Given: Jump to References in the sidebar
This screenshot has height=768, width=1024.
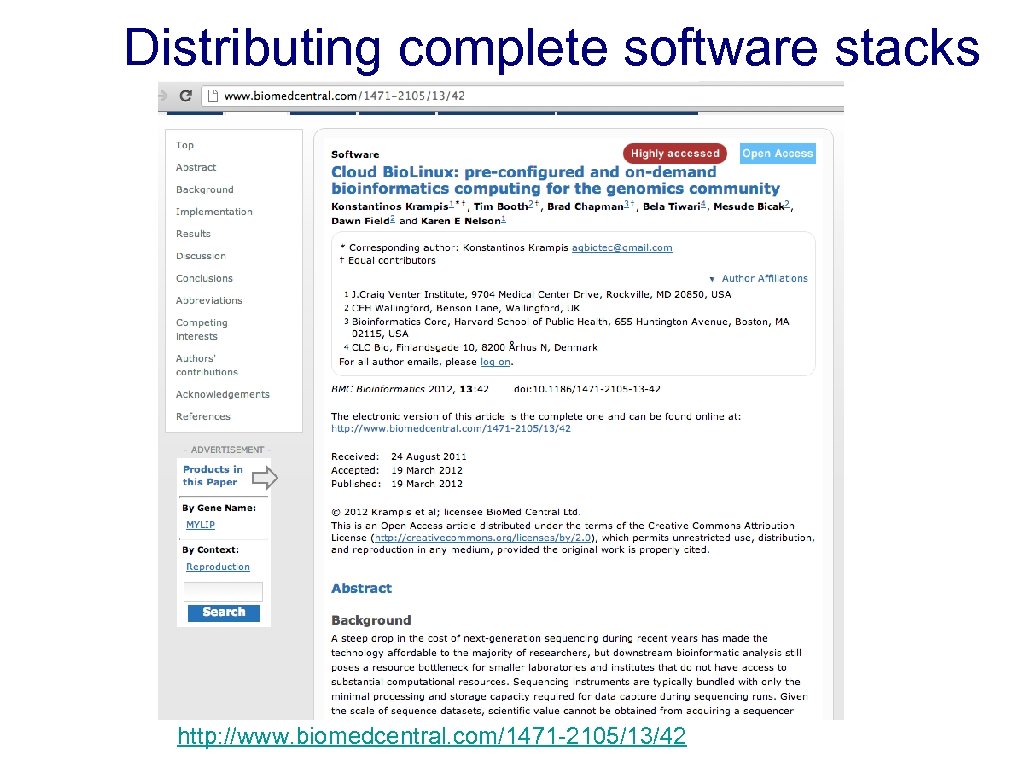Looking at the screenshot, I should pos(203,416).
